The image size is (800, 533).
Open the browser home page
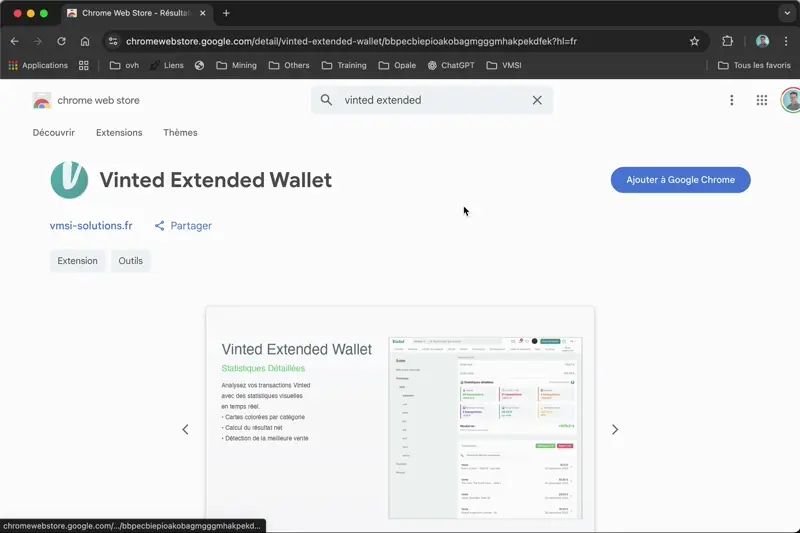pos(85,41)
